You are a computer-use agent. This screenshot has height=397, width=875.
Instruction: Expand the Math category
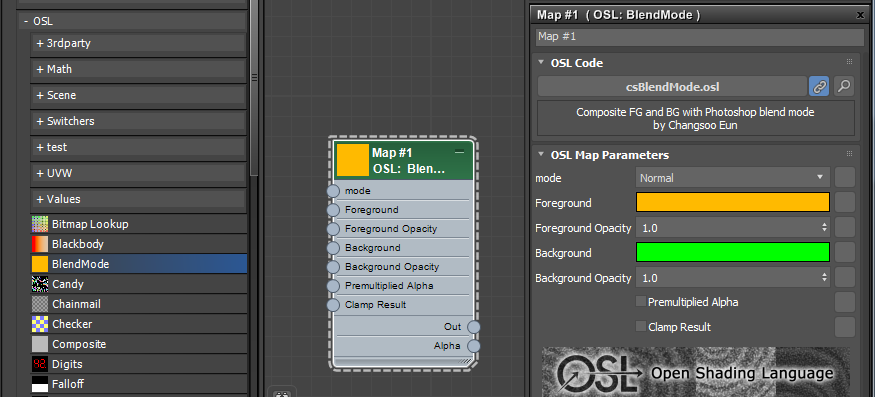click(40, 69)
